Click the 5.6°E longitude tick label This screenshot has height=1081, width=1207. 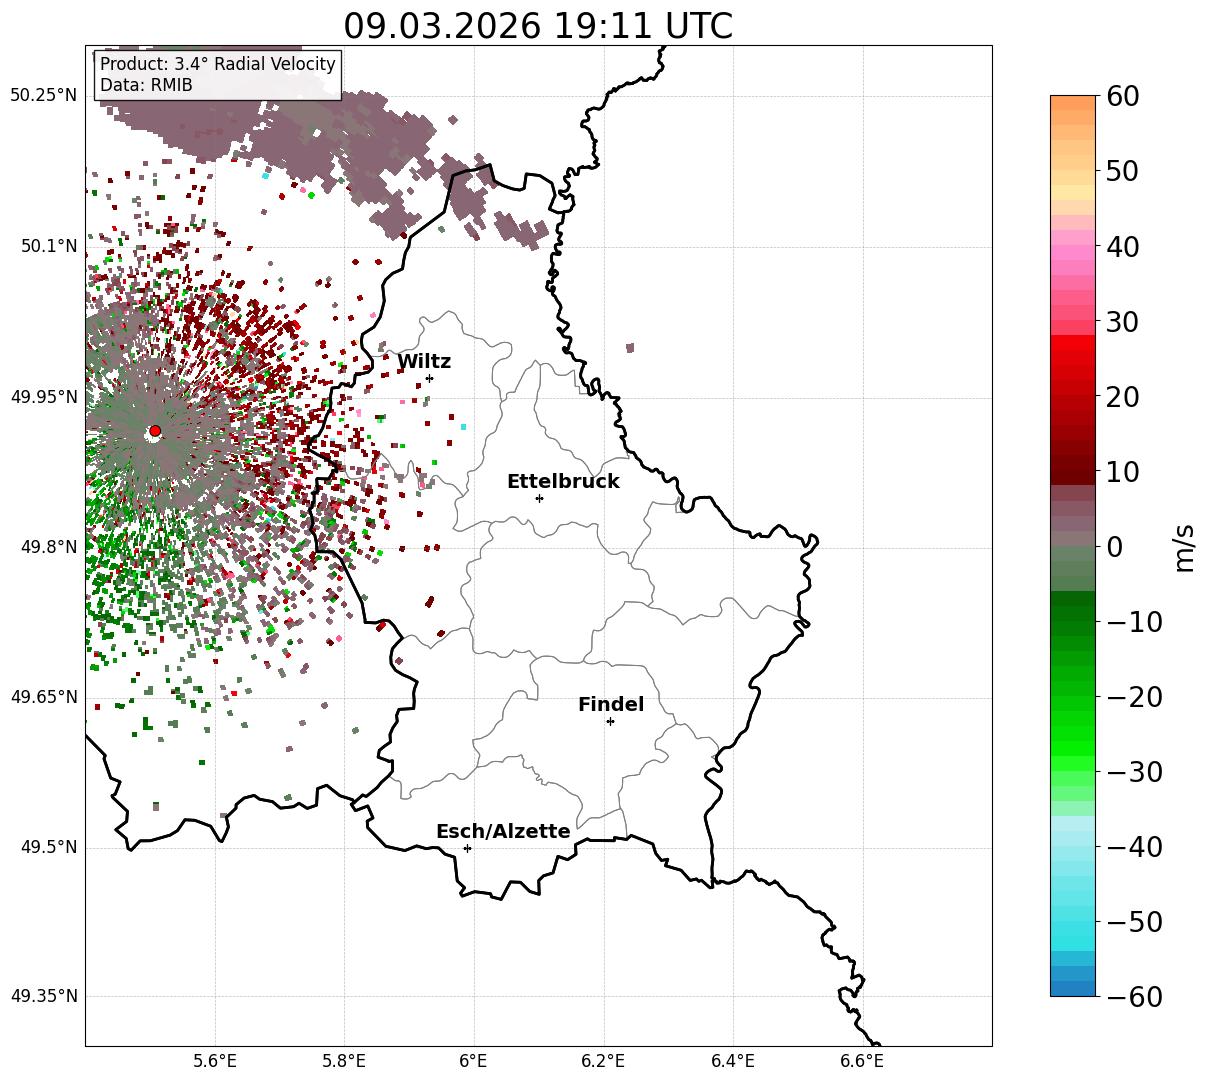(x=215, y=1061)
